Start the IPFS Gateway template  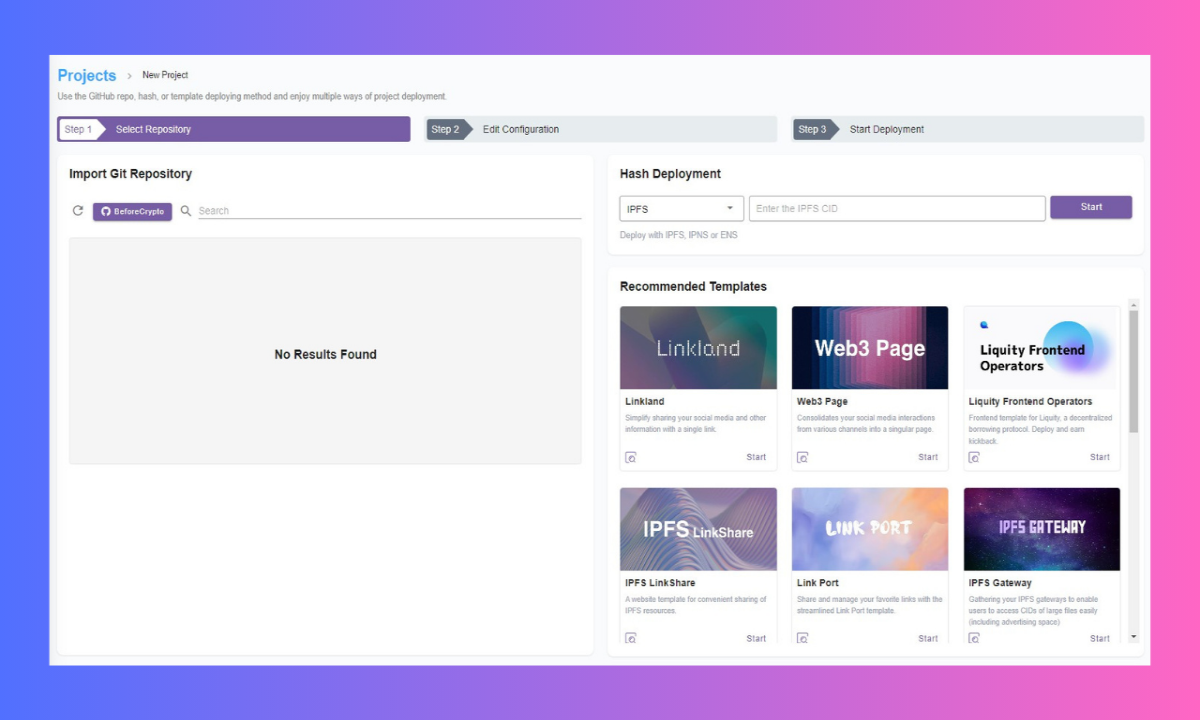click(x=1100, y=638)
